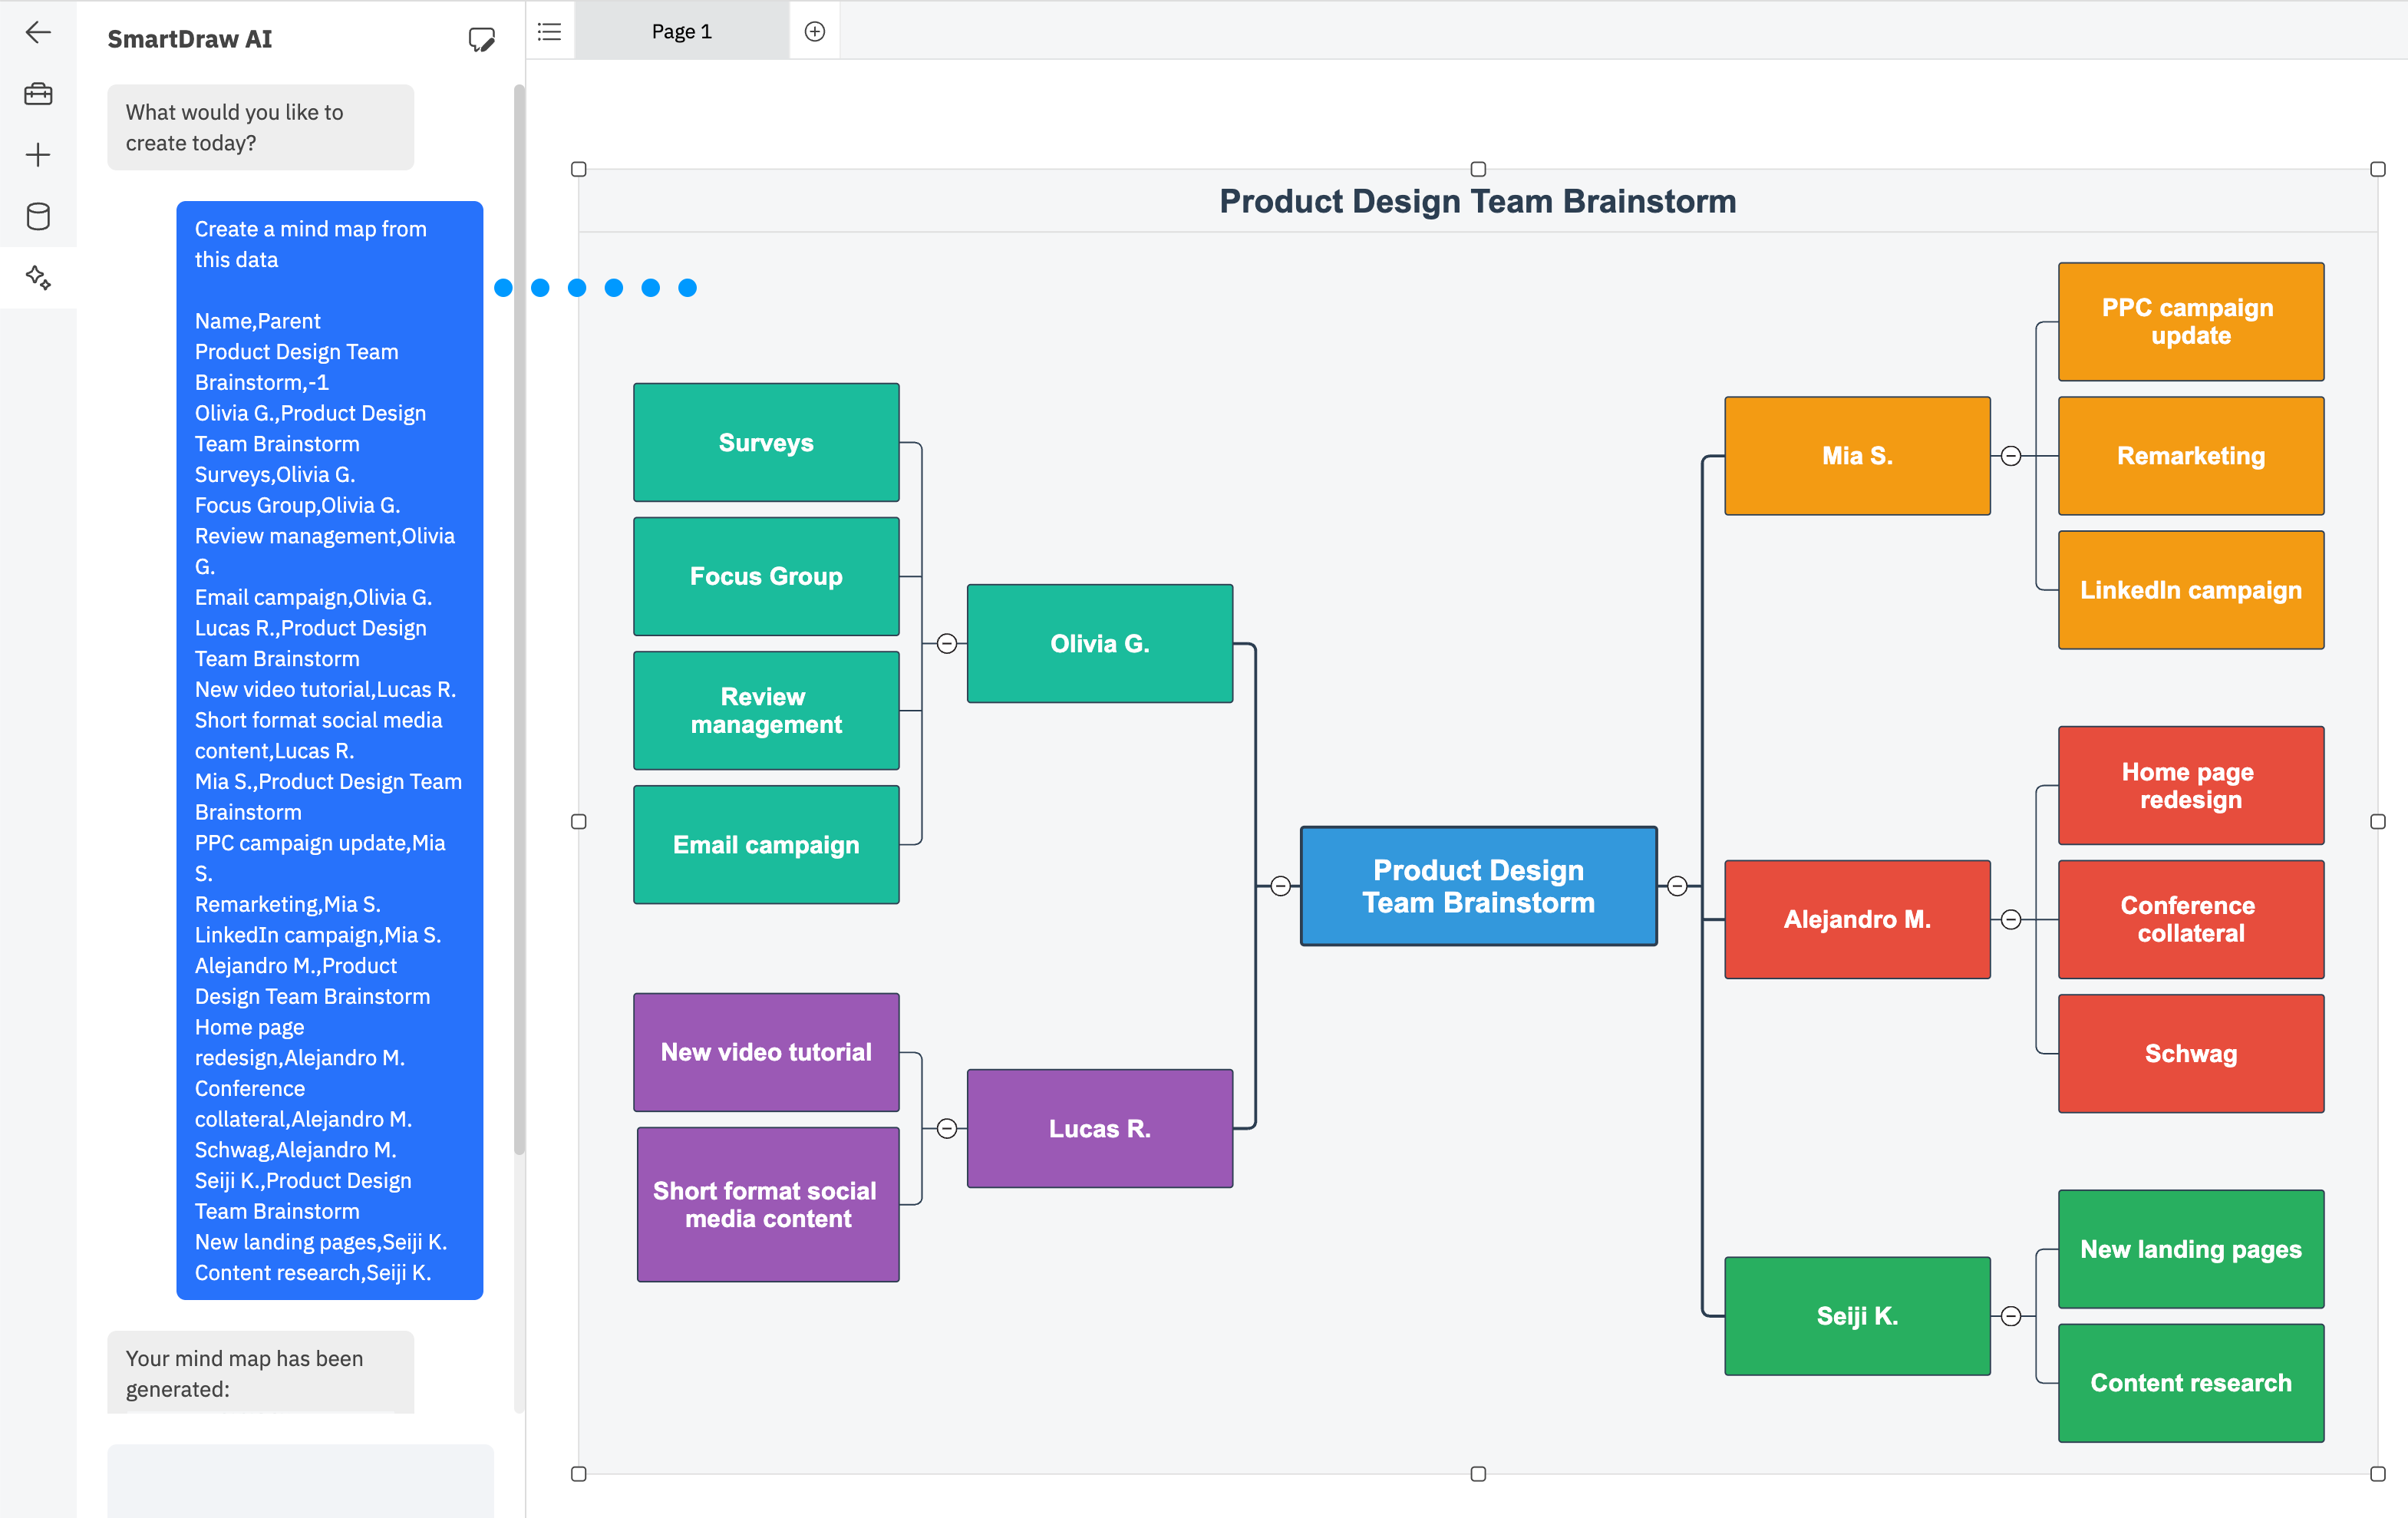
Task: Add a new page with the plus circle
Action: coord(815,32)
